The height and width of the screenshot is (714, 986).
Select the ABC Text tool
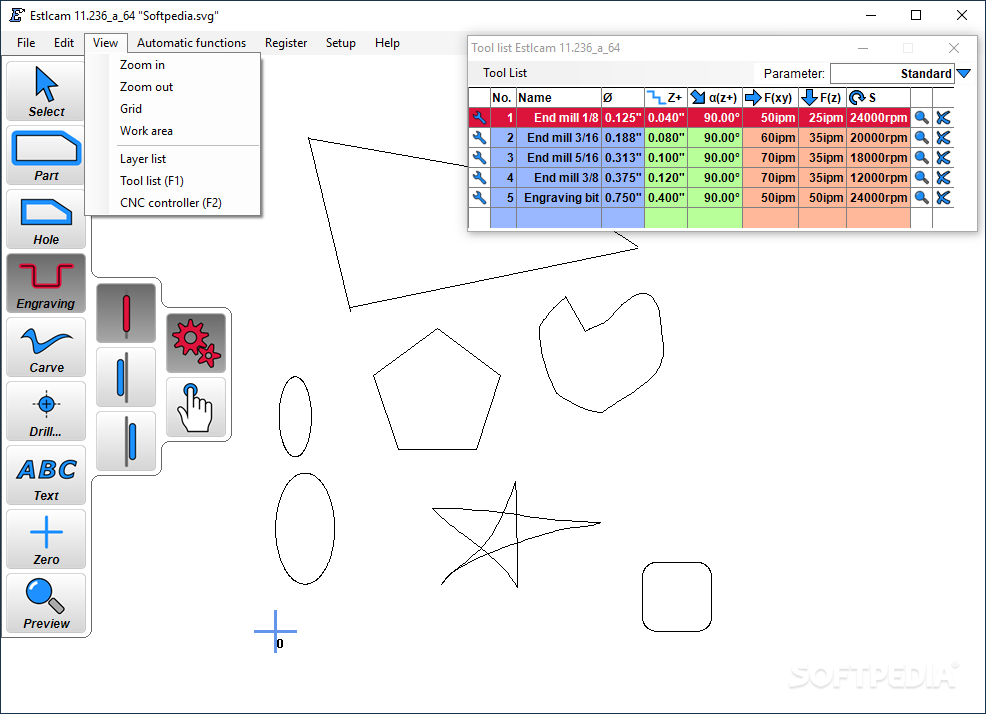point(46,476)
